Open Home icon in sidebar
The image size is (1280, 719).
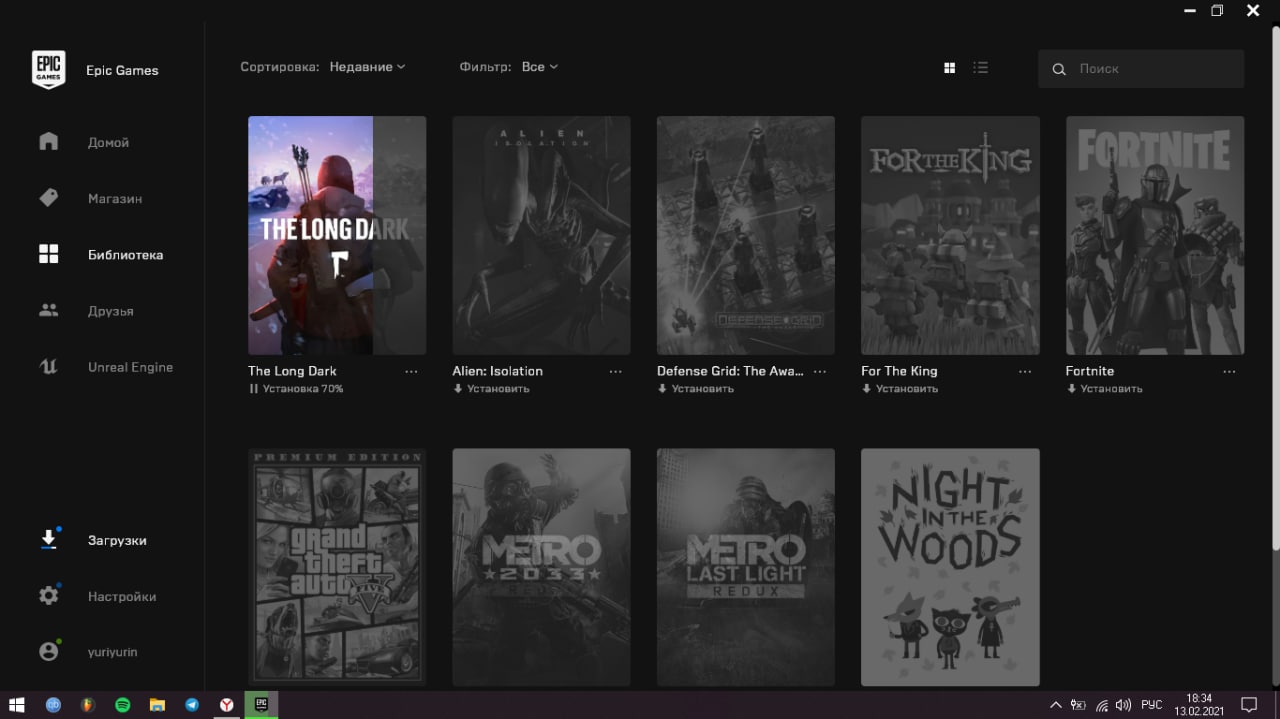coord(48,141)
